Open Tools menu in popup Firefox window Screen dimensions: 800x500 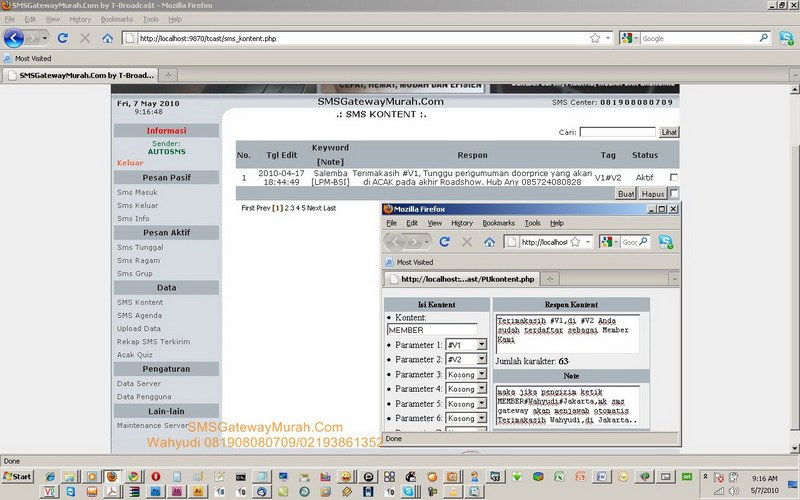click(x=532, y=223)
